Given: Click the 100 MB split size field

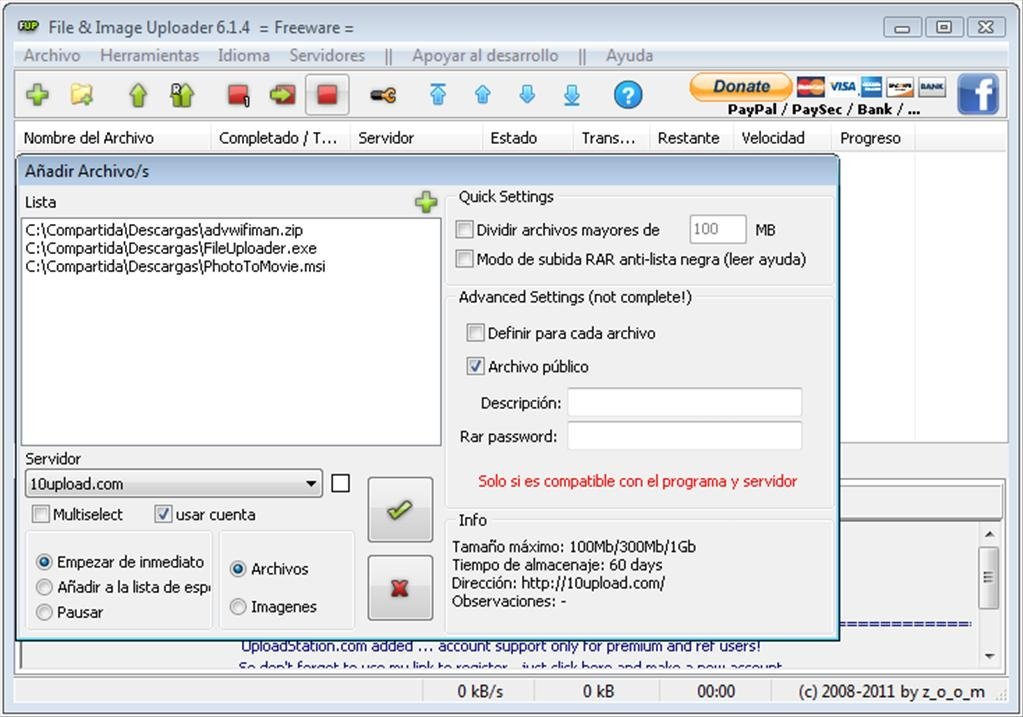Looking at the screenshot, I should (x=718, y=229).
